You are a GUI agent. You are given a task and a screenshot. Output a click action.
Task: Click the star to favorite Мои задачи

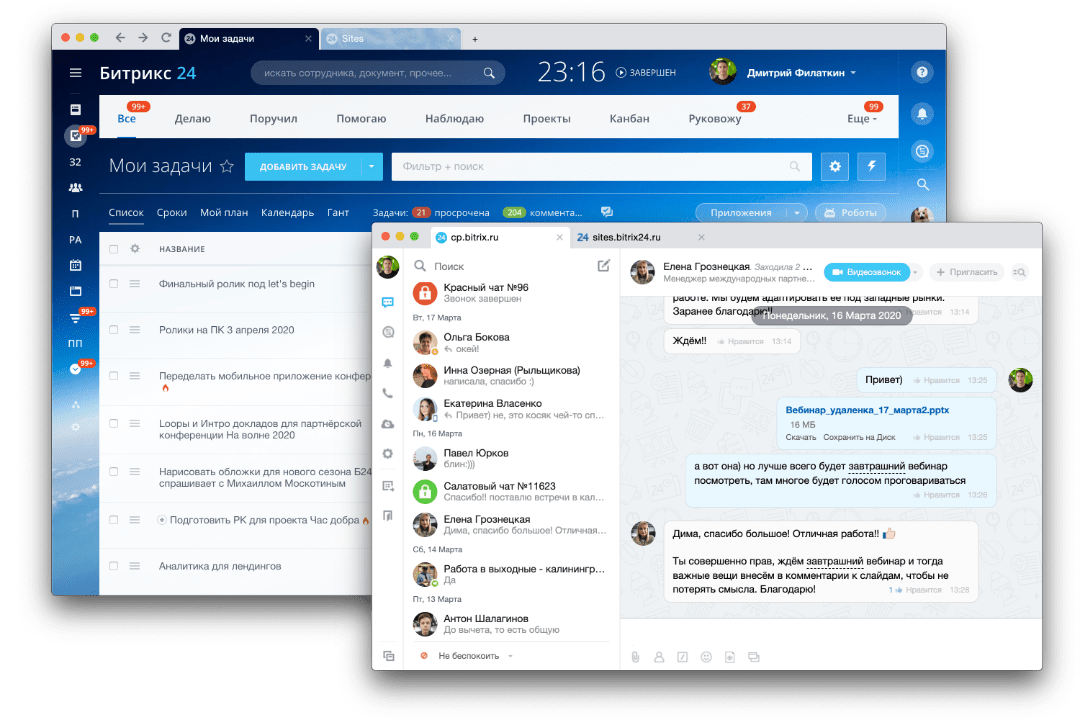coord(227,166)
